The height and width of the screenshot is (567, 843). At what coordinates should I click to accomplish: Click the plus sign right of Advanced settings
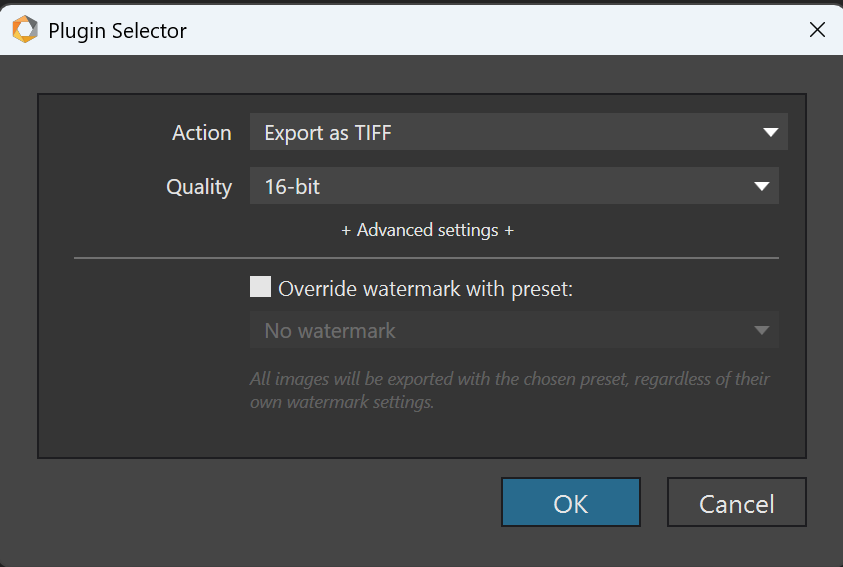509,231
